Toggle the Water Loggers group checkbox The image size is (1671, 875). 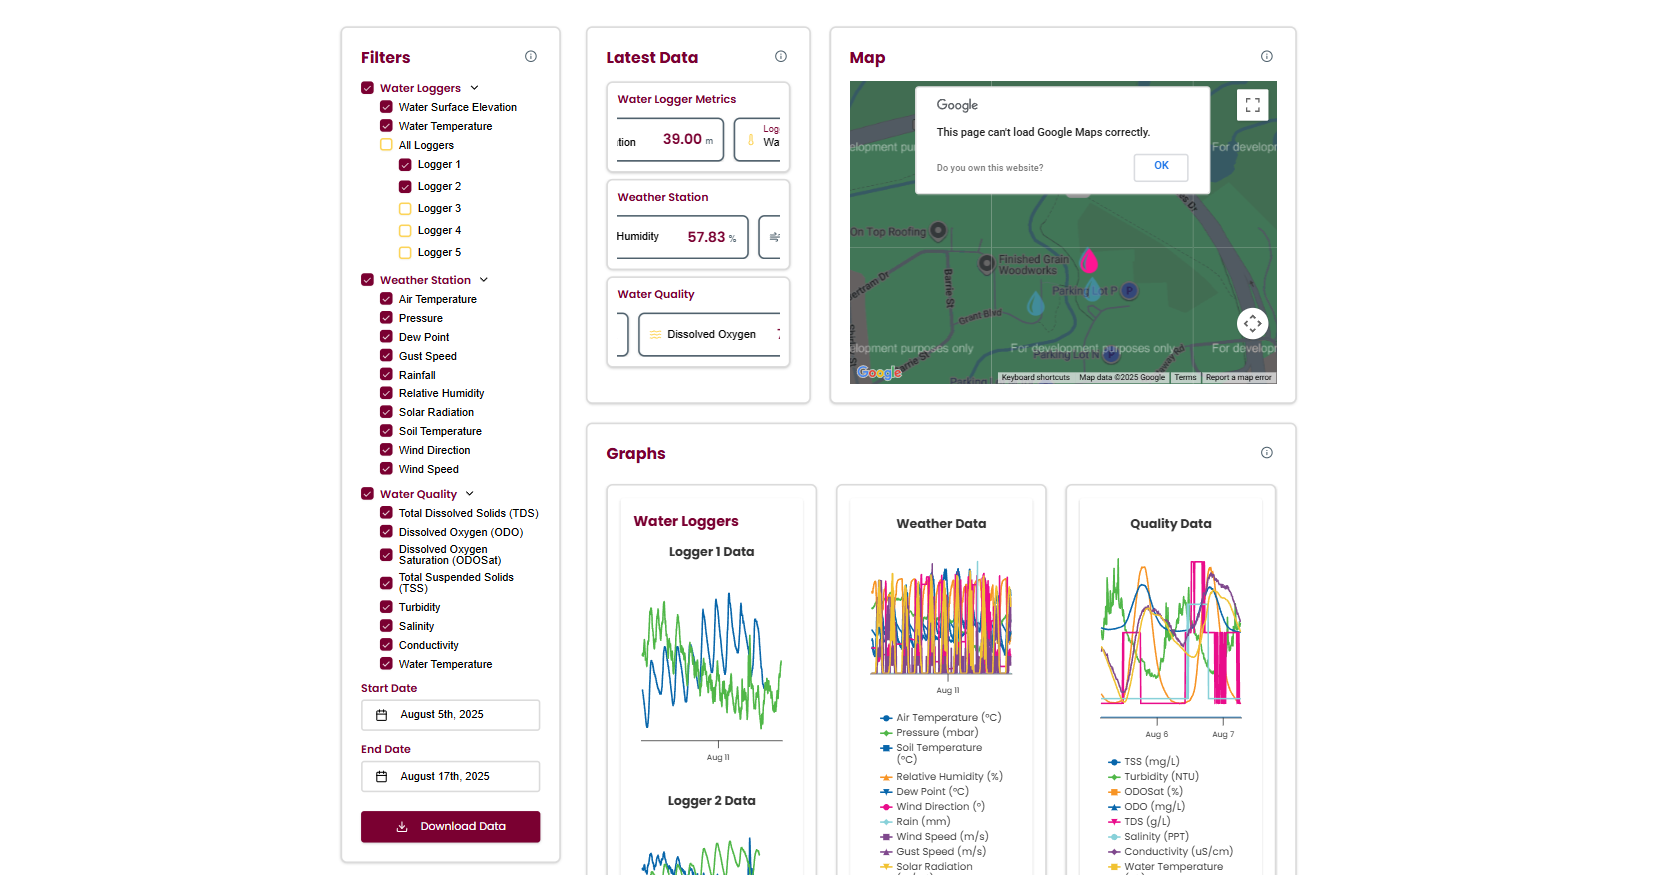point(367,88)
